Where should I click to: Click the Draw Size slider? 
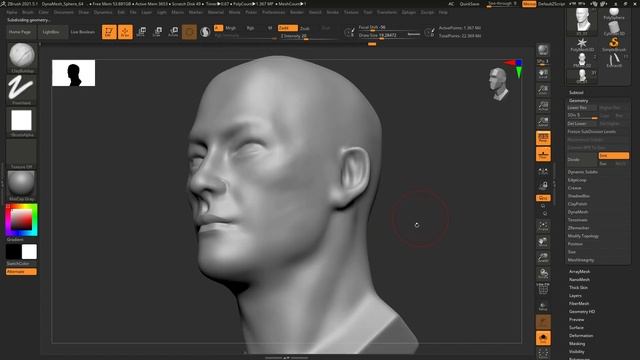(x=389, y=36)
